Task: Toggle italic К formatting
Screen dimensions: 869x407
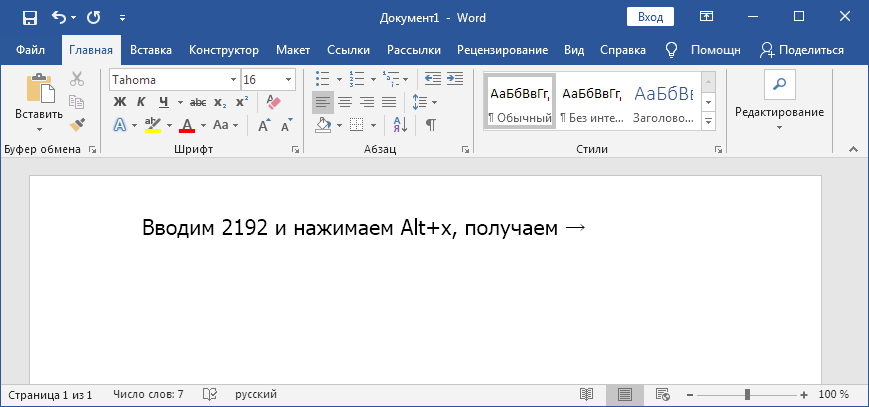Action: pos(141,102)
